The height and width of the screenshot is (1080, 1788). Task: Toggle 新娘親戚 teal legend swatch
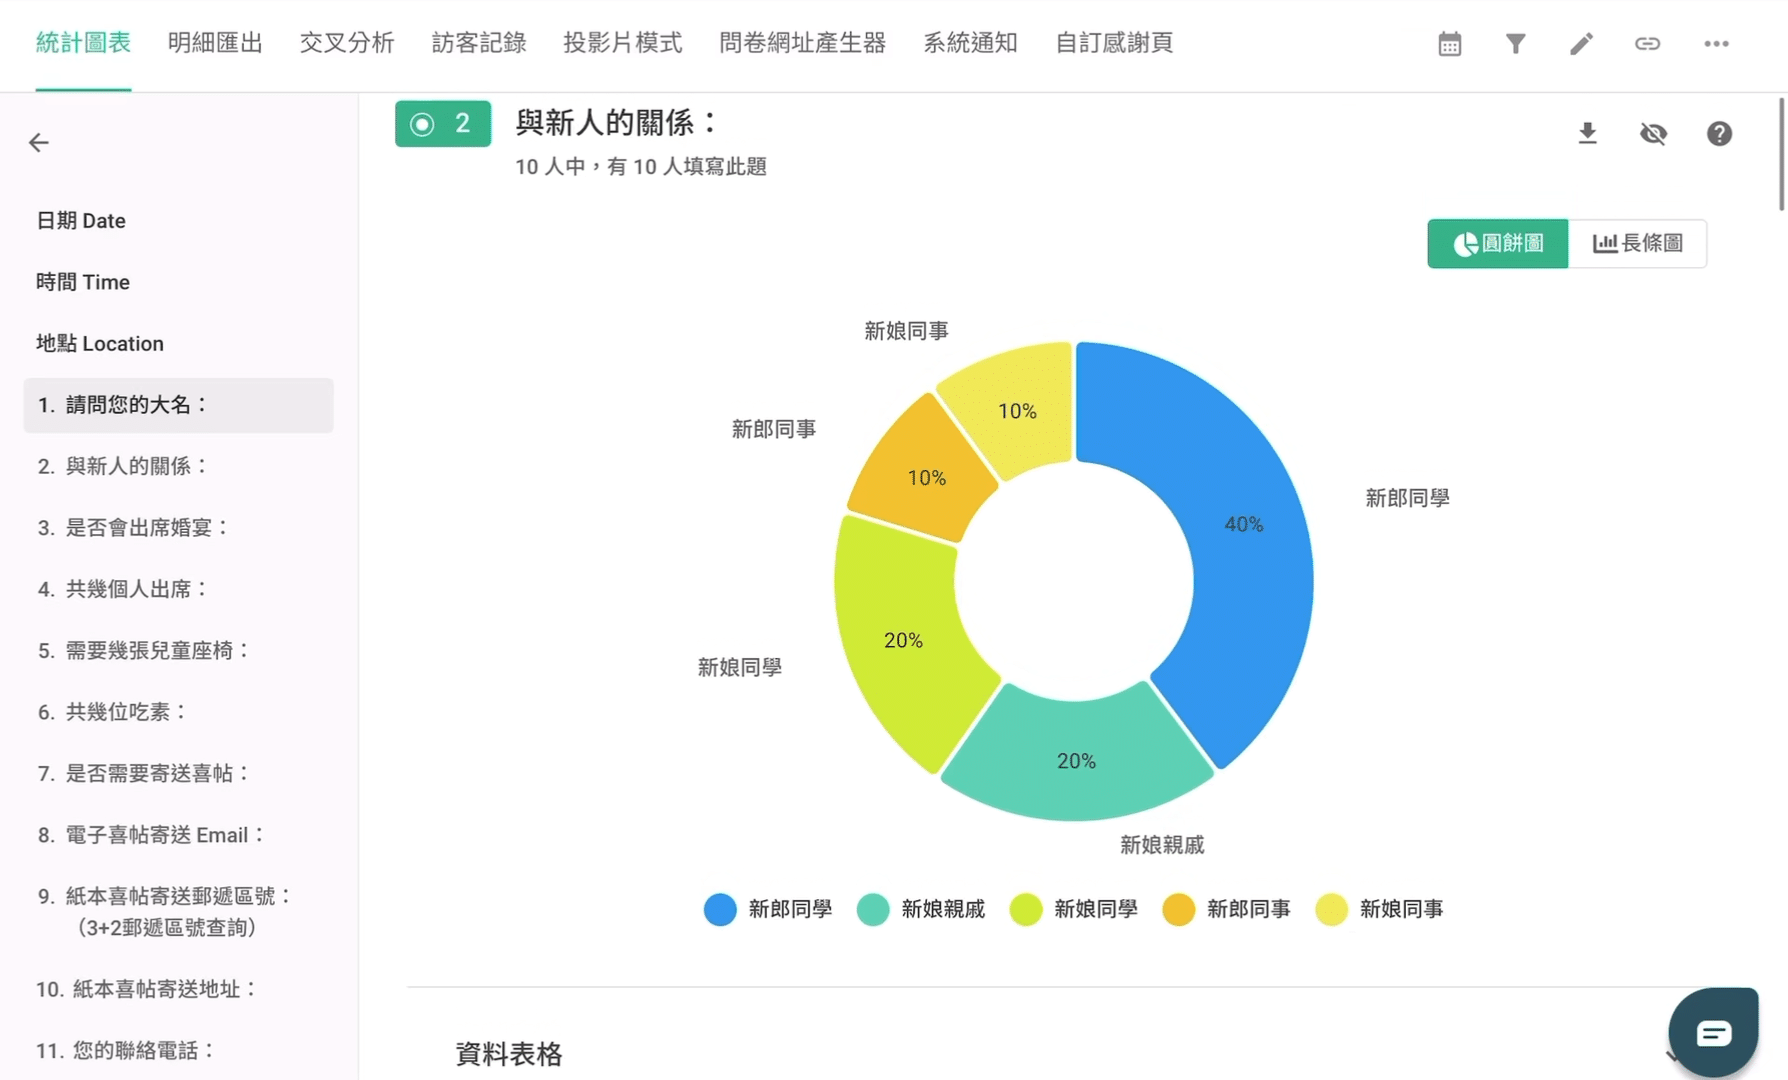[x=873, y=909]
